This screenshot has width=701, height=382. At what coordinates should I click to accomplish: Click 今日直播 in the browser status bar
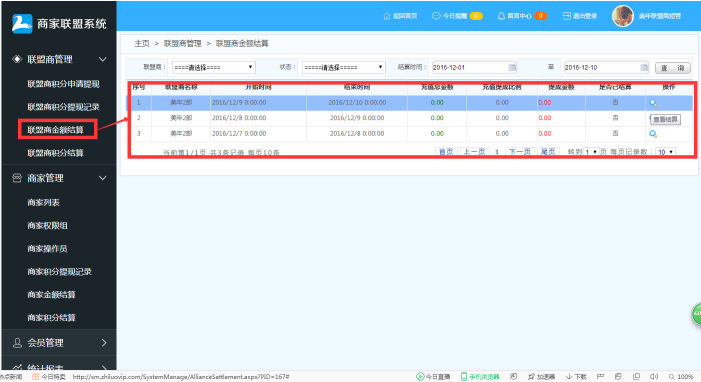point(433,377)
